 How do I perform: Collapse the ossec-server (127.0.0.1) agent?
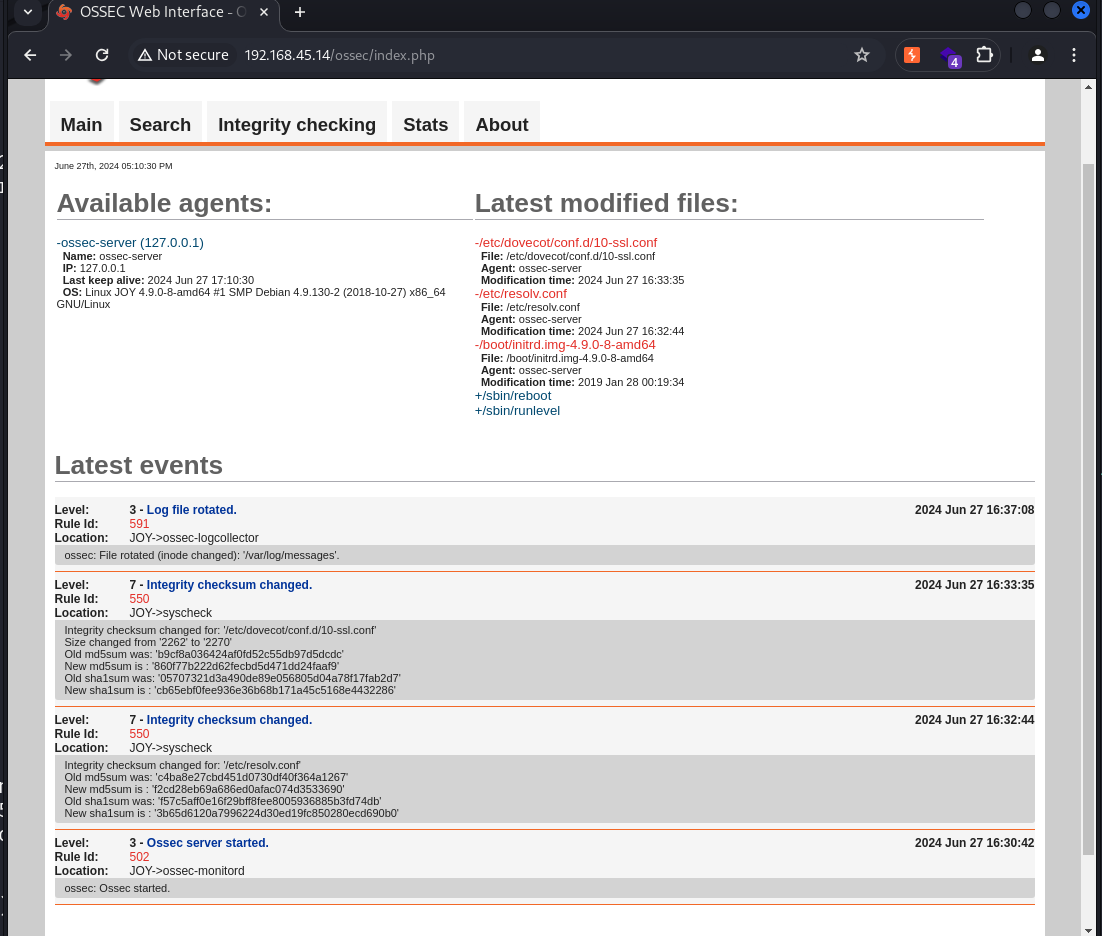(130, 242)
